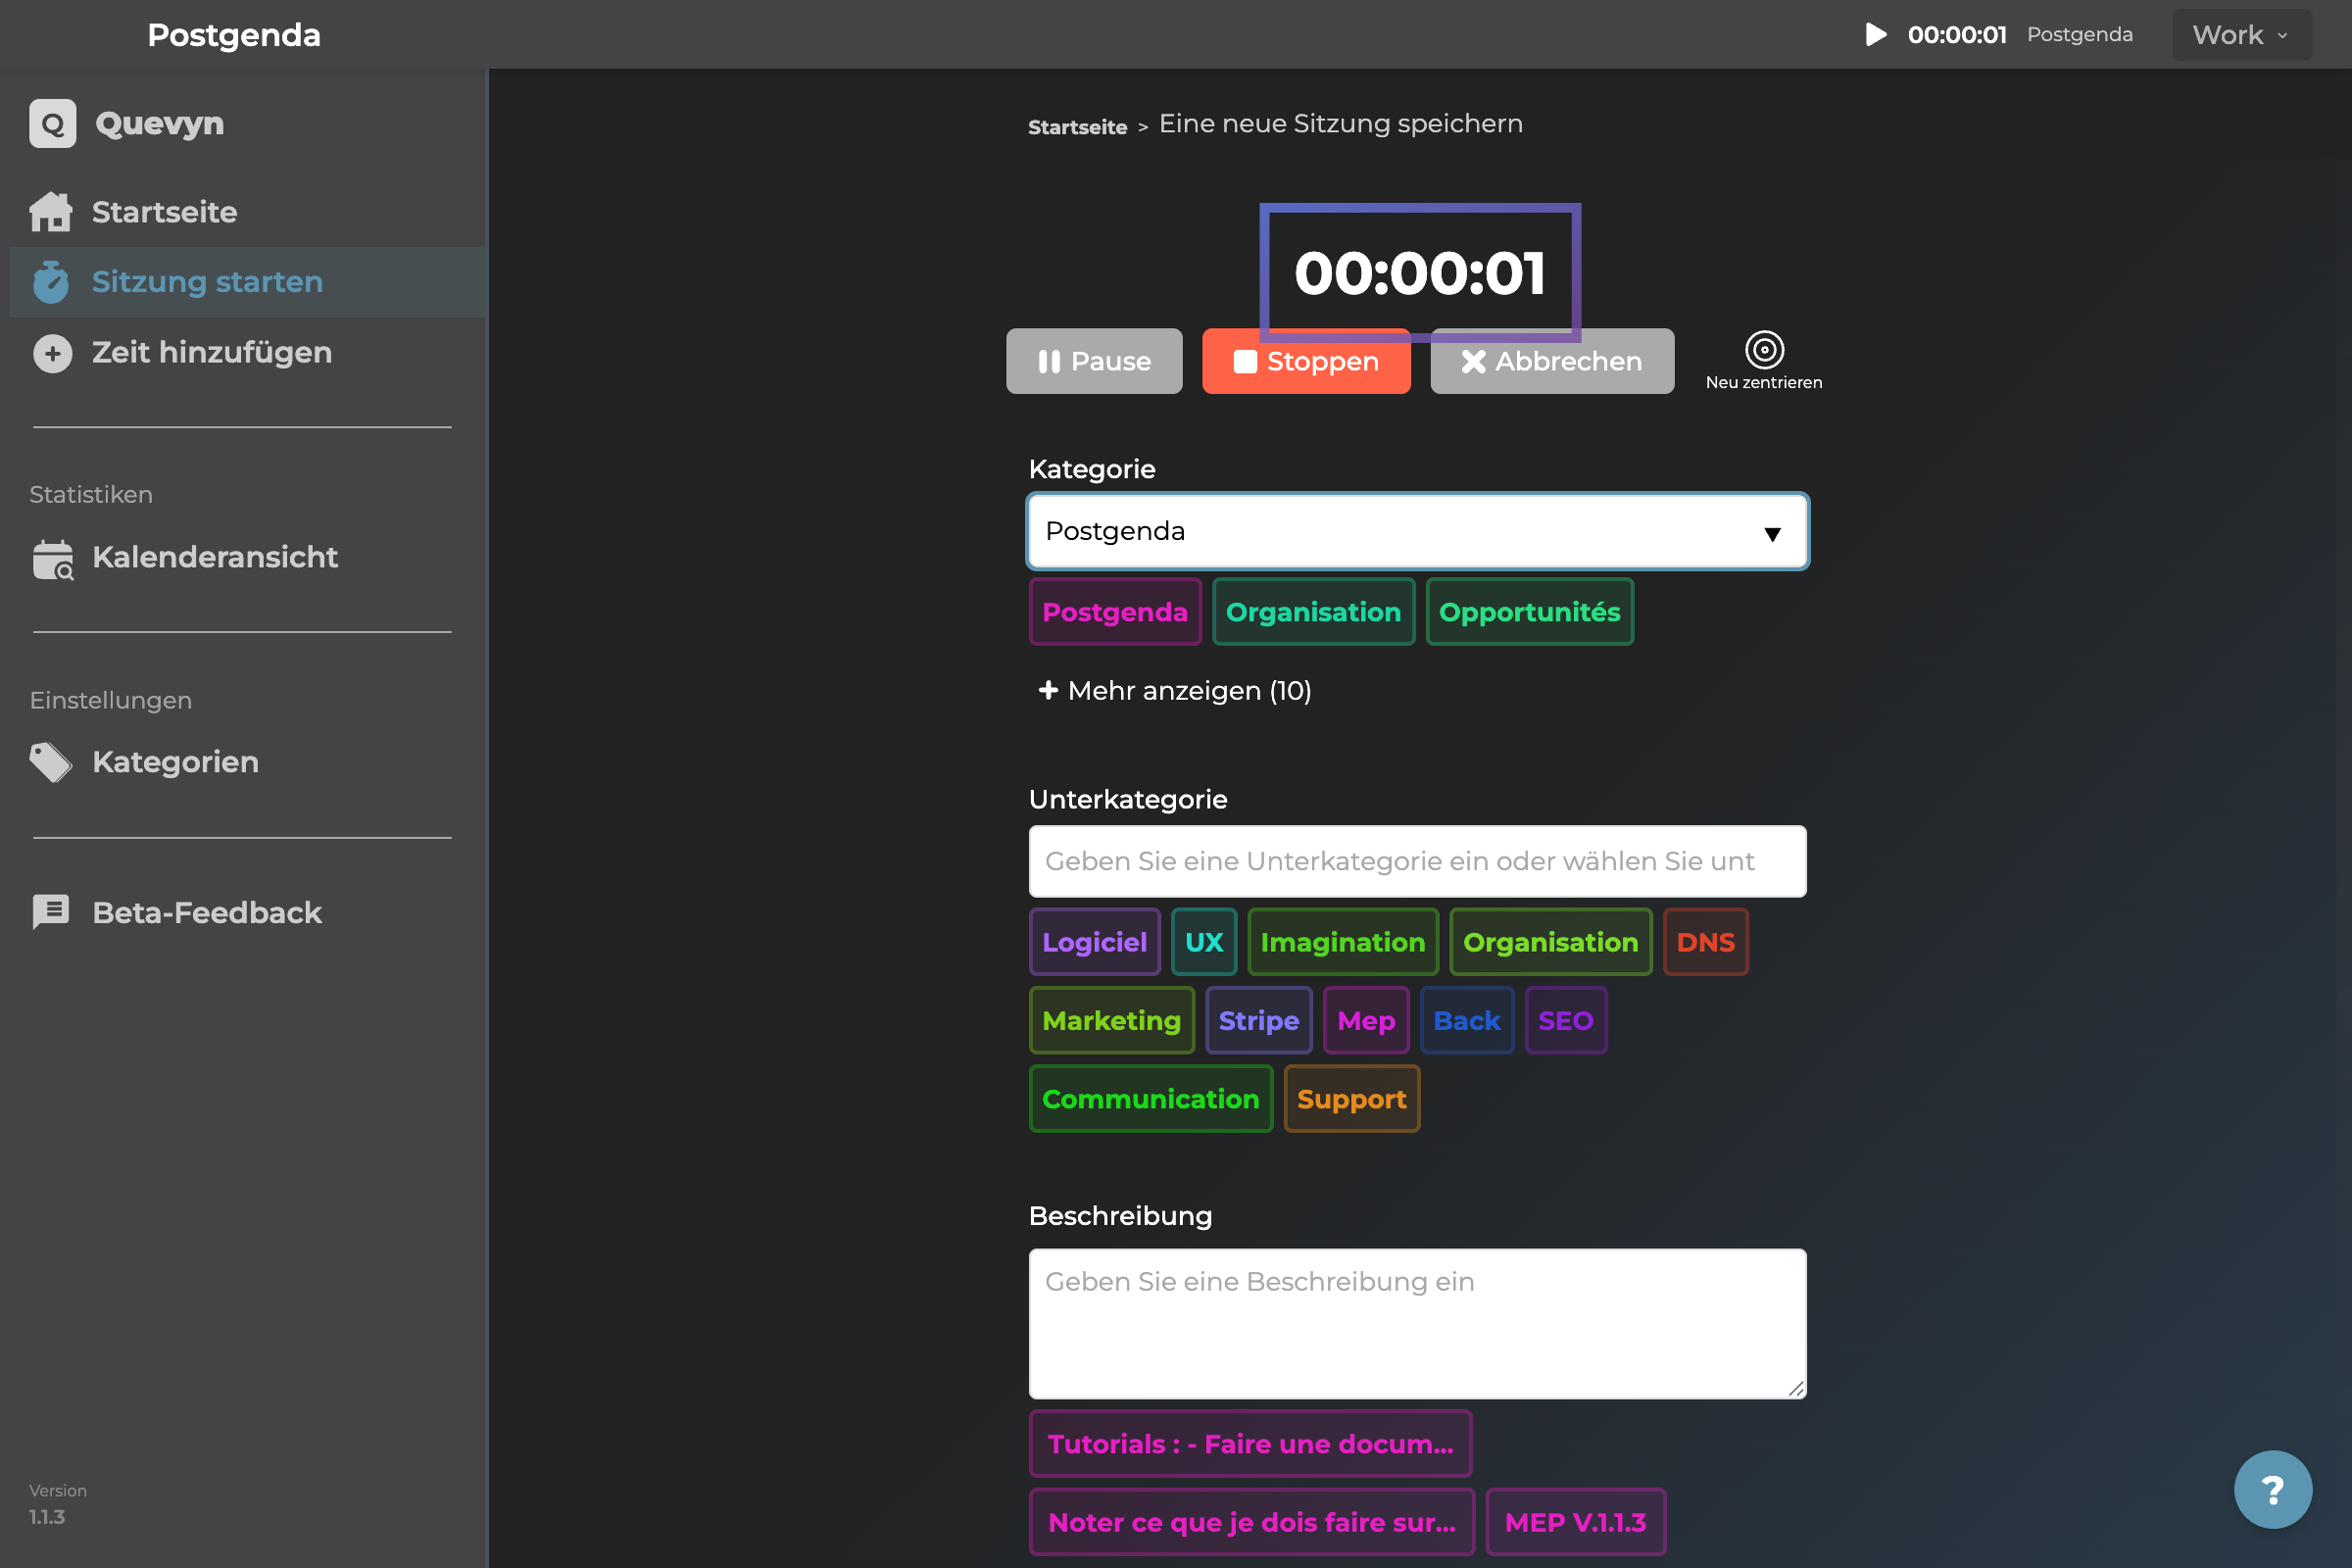Select the UX subcategory chip
Viewport: 2352px width, 1568px height.
click(1204, 942)
